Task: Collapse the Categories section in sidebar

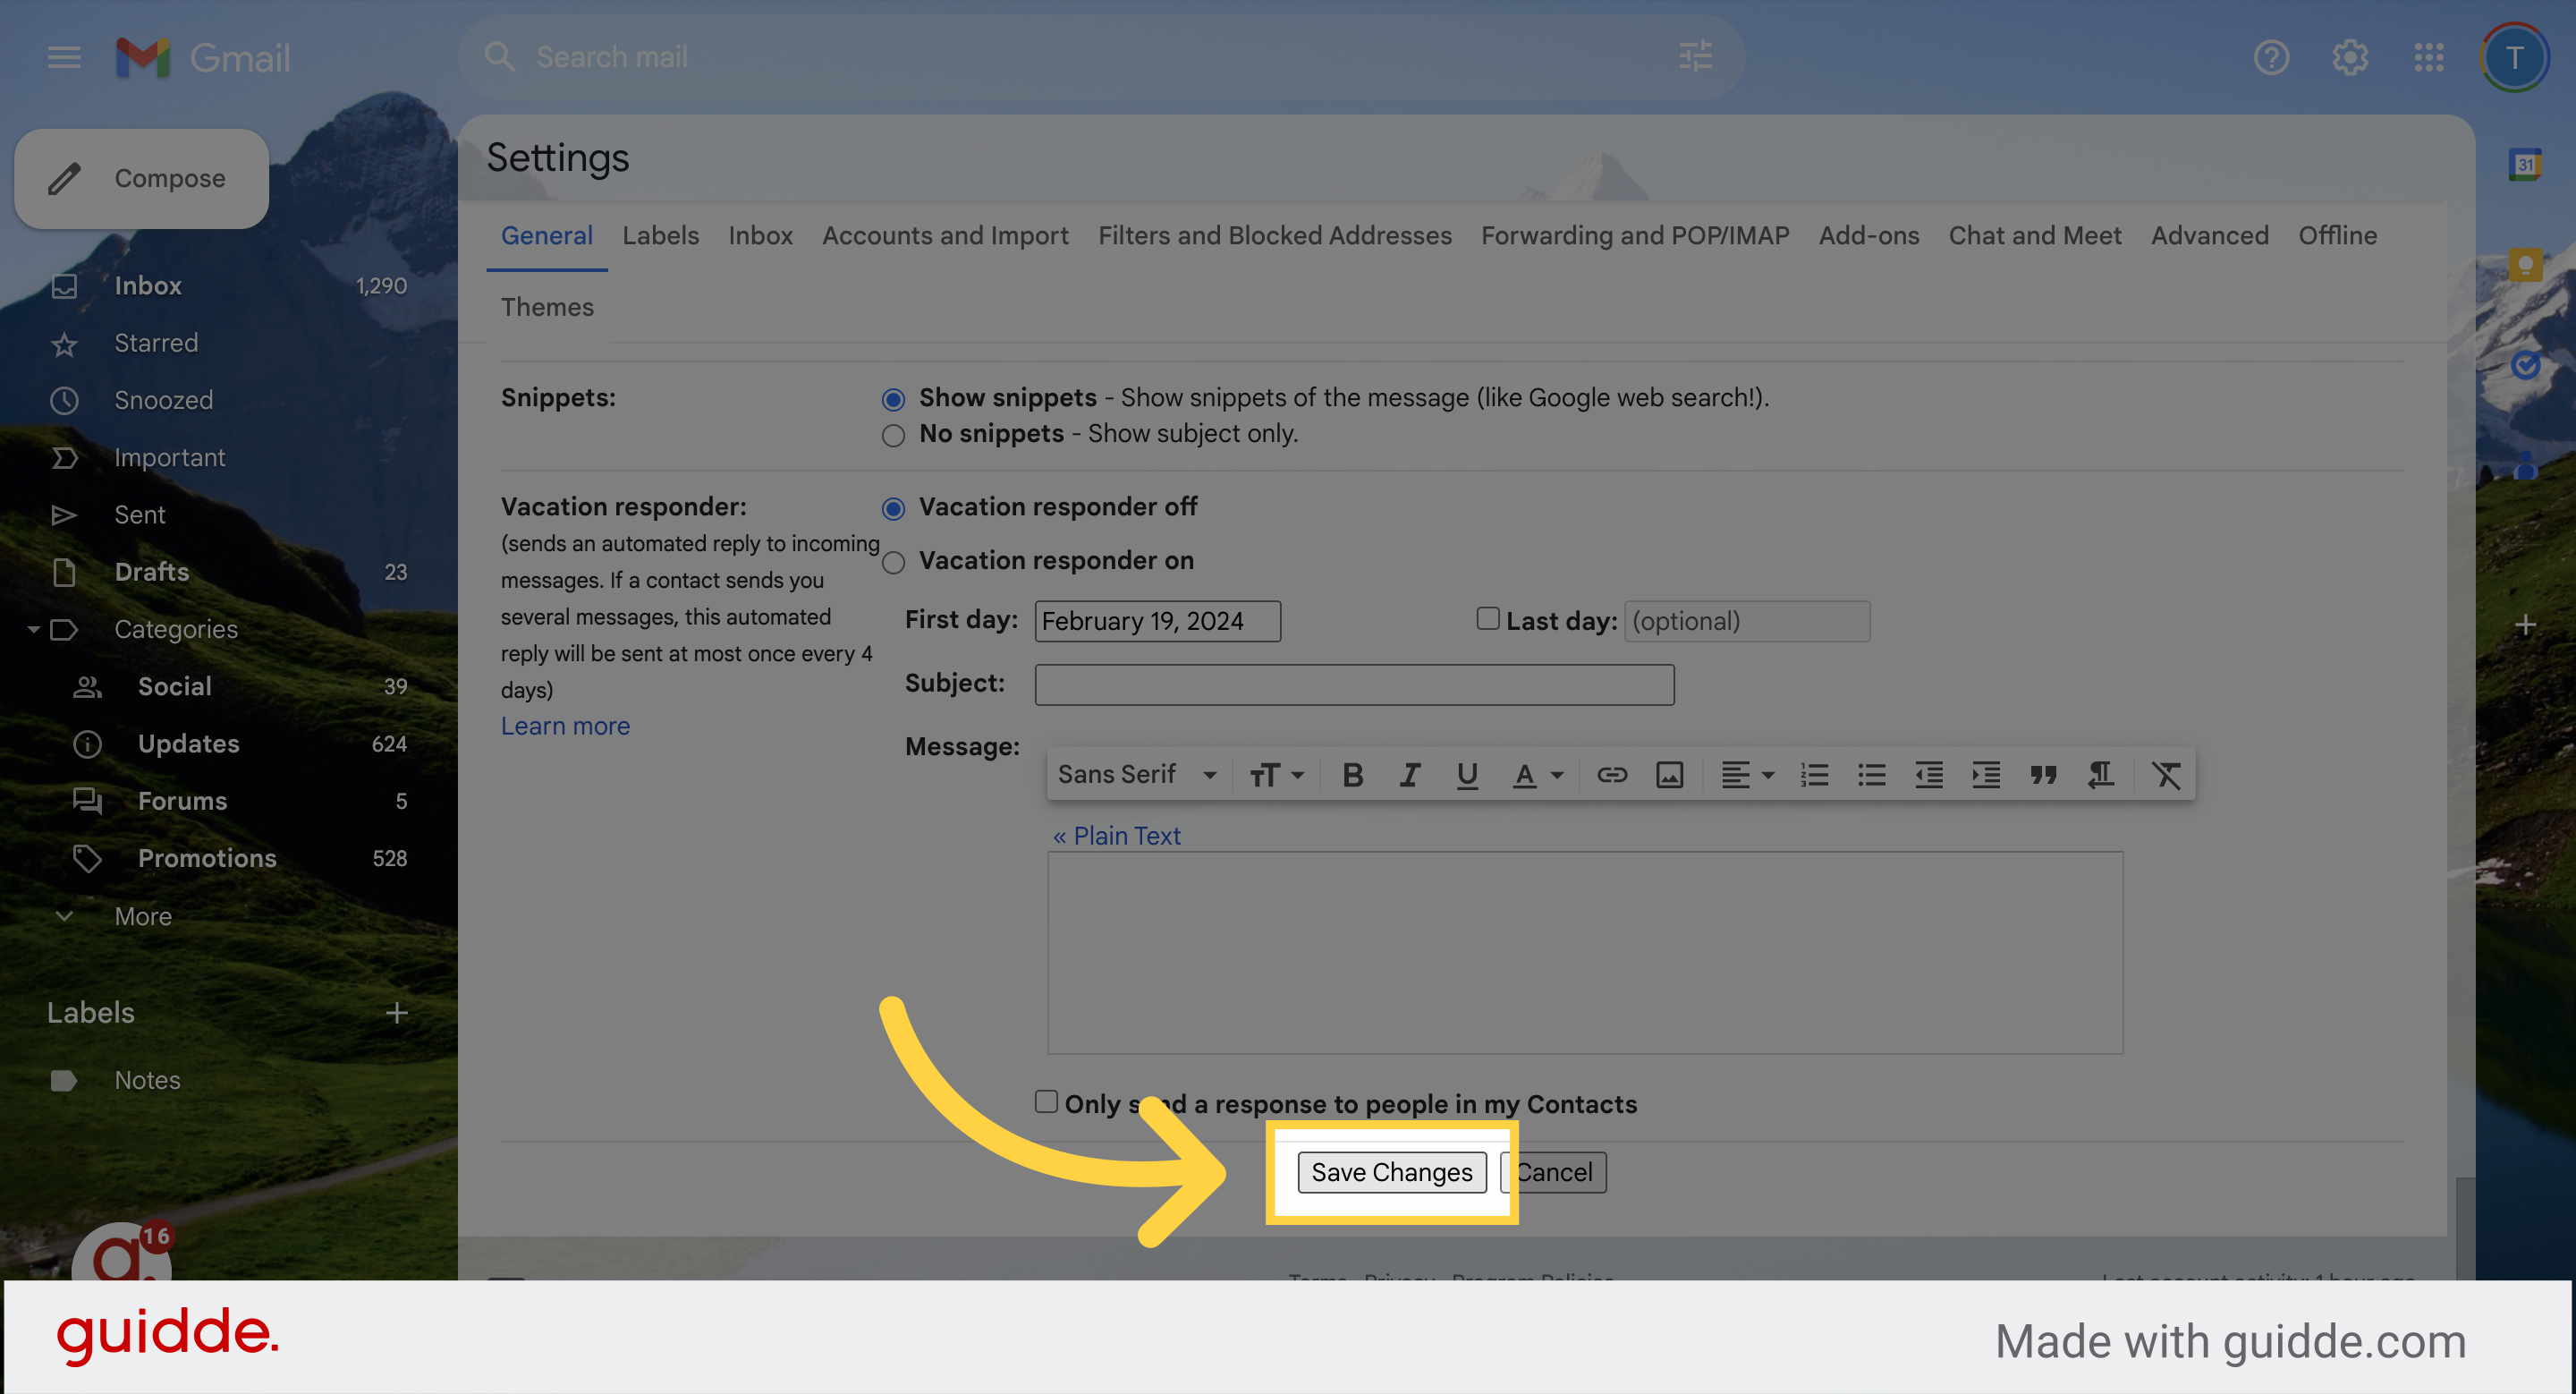Action: click(x=33, y=629)
